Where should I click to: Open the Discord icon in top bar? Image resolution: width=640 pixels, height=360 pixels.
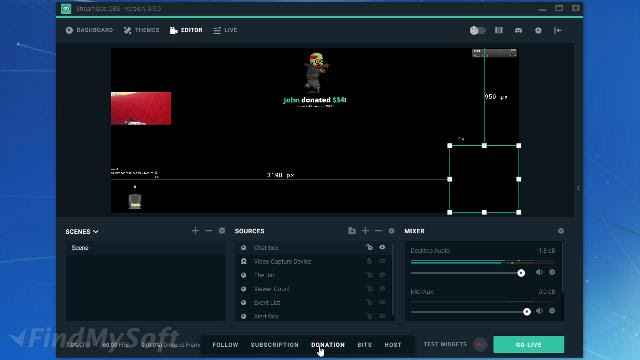tap(518, 30)
